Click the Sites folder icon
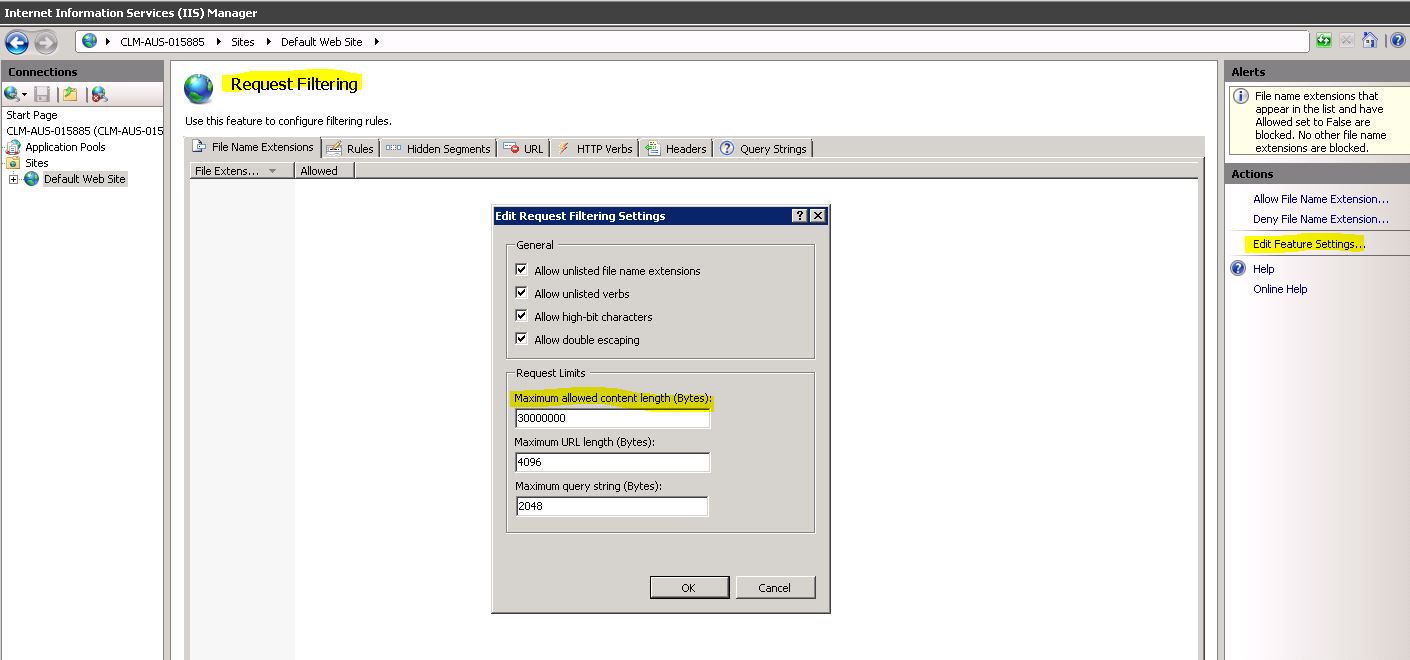 click(x=14, y=163)
